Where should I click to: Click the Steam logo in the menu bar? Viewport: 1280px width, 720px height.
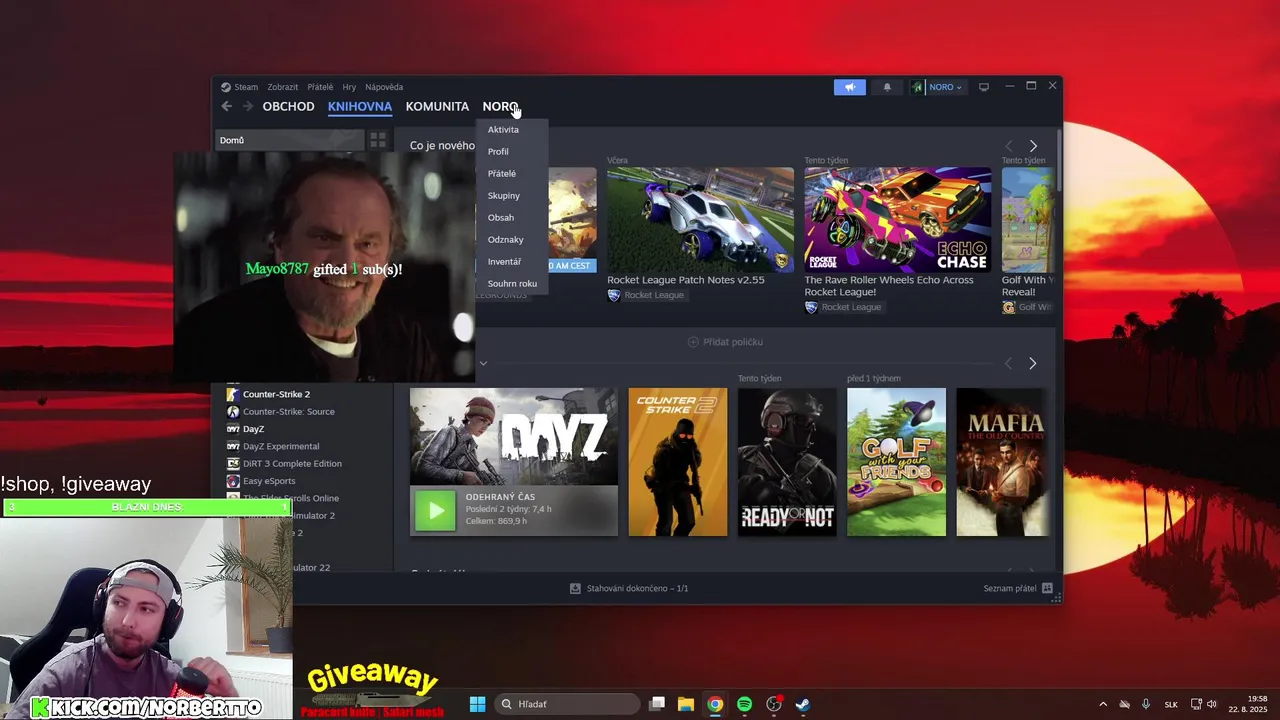[226, 87]
